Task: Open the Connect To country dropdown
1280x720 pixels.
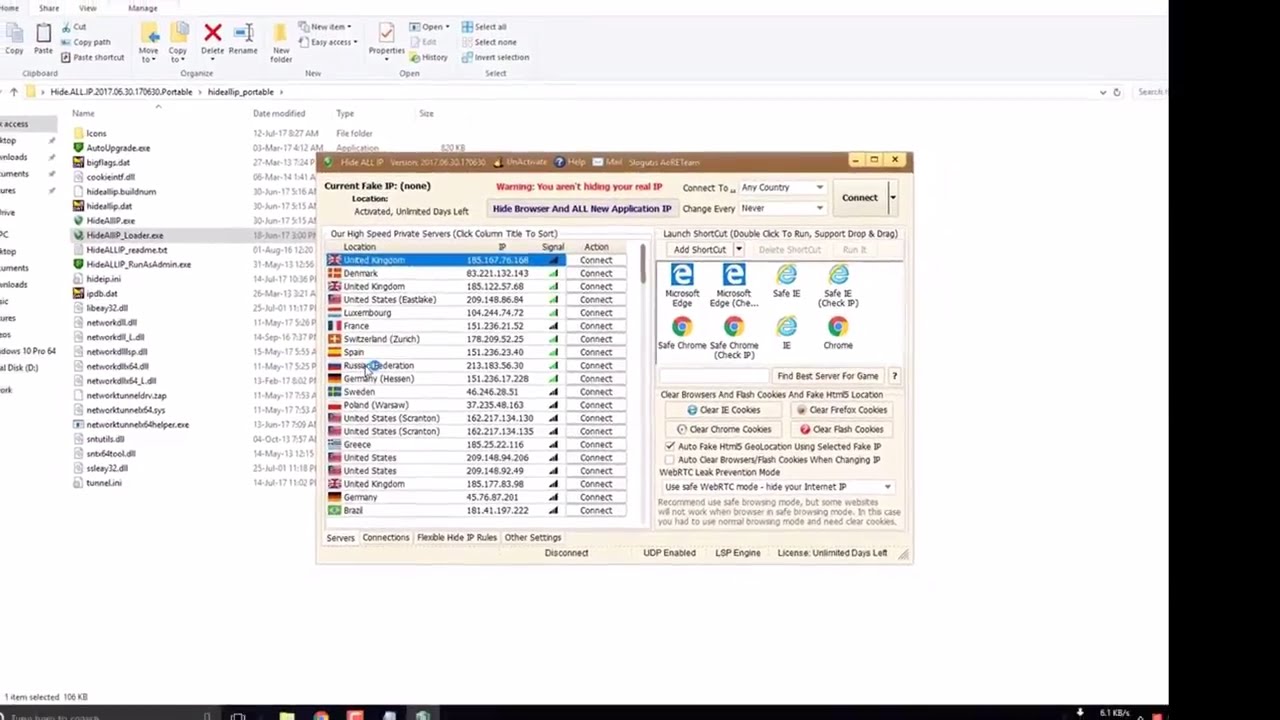Action: point(782,187)
